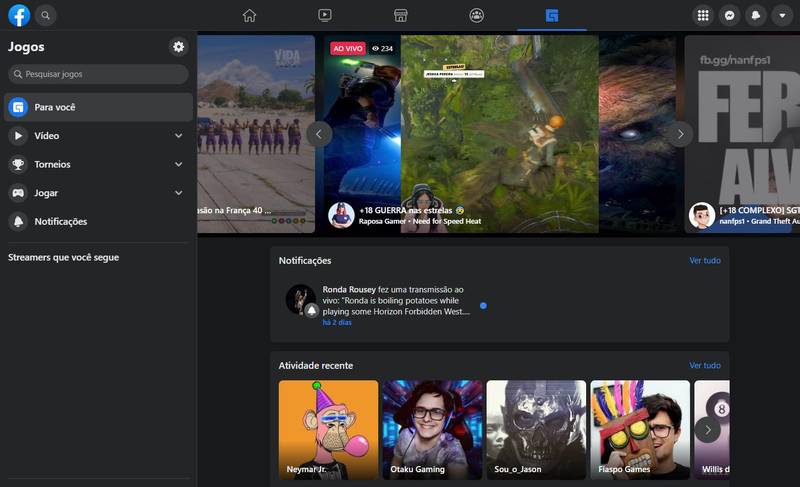Click Raposa Gamer streamer avatar

tap(341, 215)
